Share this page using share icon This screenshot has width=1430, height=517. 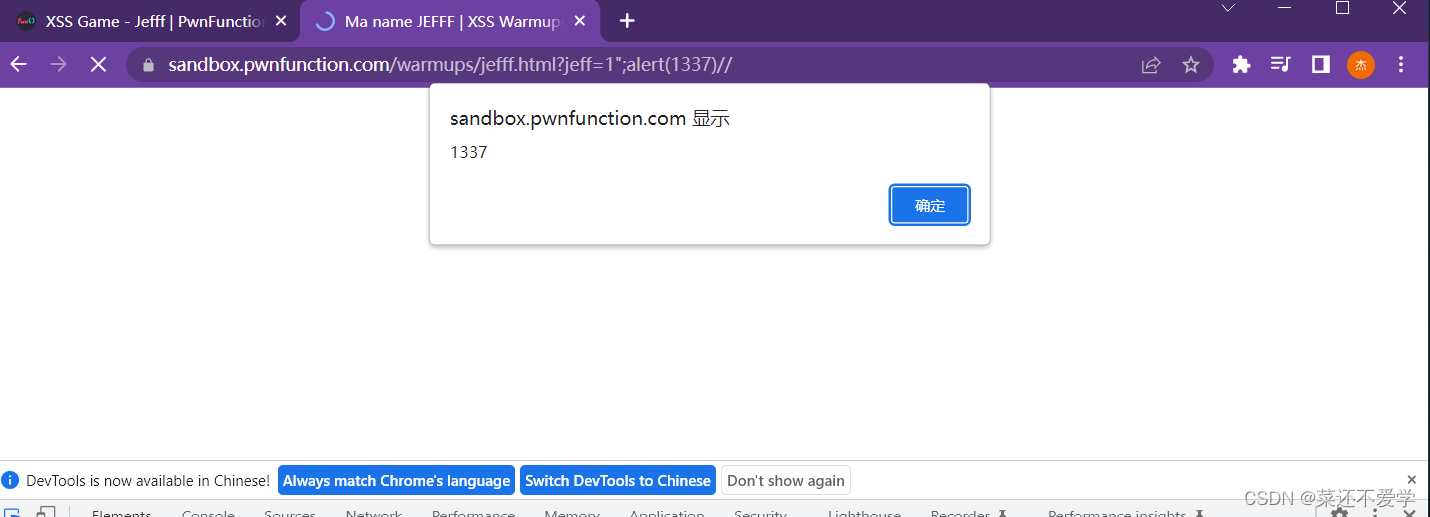point(1151,65)
